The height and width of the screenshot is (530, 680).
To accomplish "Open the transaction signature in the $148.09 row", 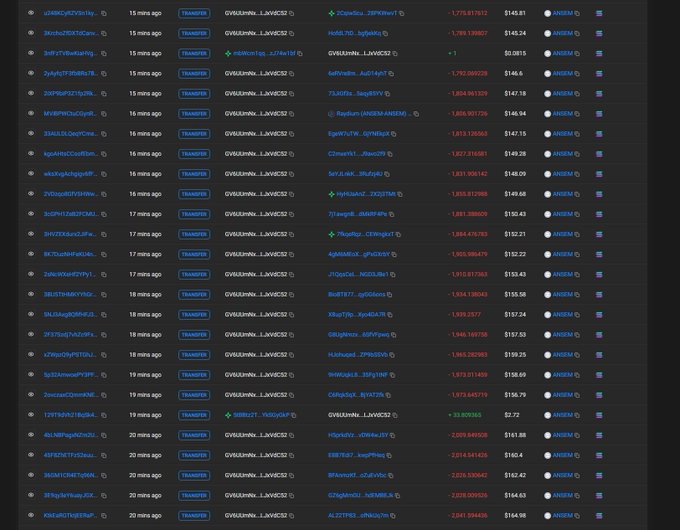I will [x=70, y=174].
